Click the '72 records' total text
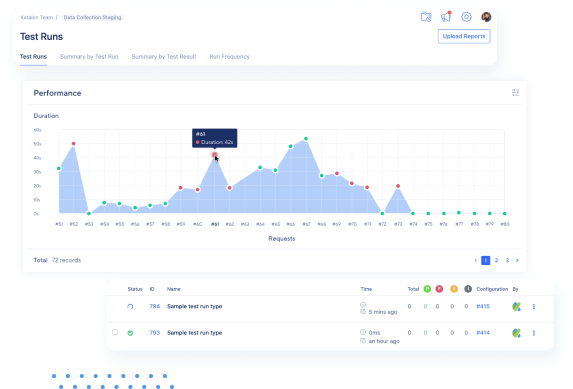The height and width of the screenshot is (389, 573). (66, 260)
